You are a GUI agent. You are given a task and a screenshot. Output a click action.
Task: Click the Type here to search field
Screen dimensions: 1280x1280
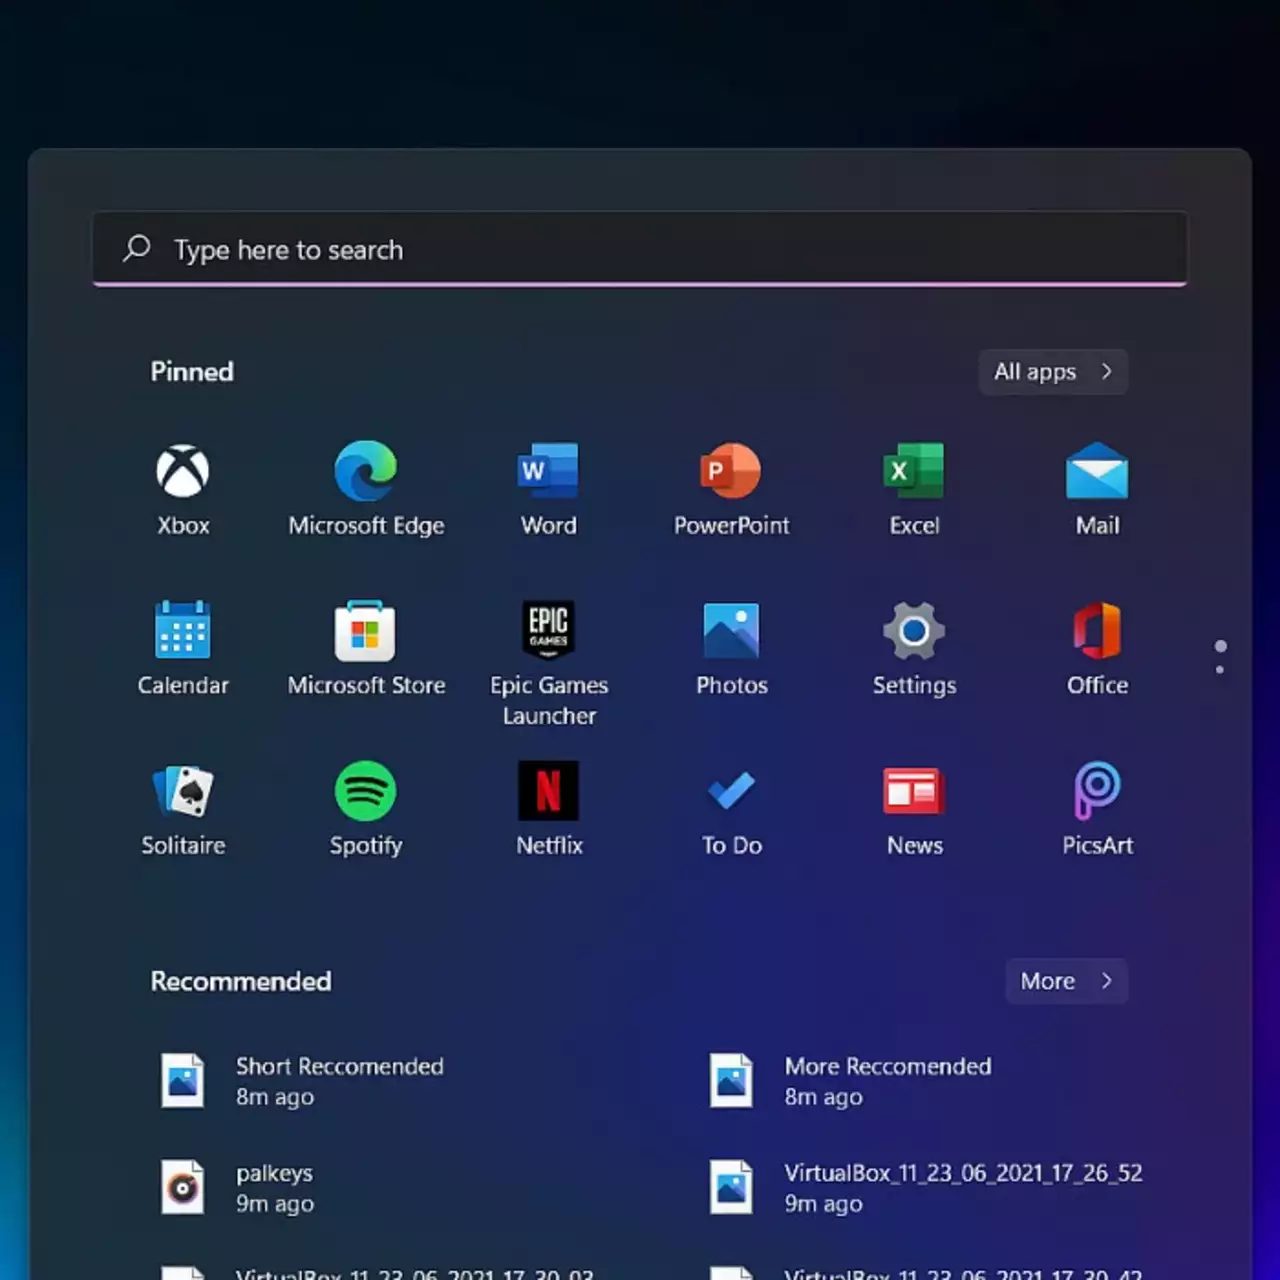640,249
